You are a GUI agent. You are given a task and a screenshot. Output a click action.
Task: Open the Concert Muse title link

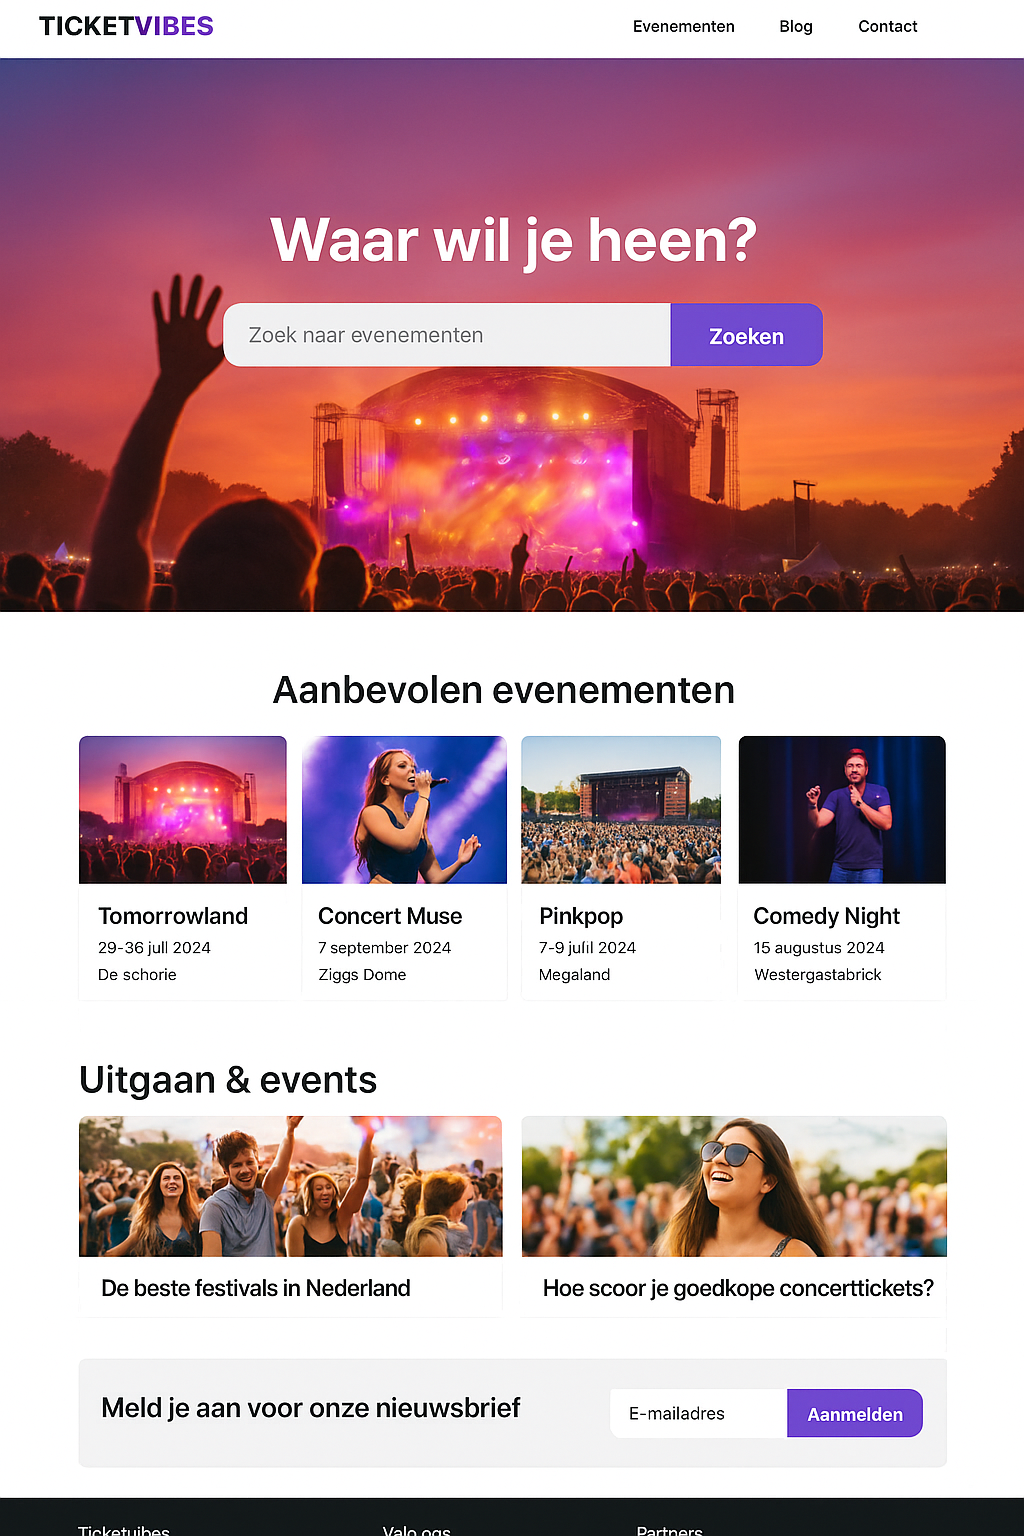(x=390, y=916)
